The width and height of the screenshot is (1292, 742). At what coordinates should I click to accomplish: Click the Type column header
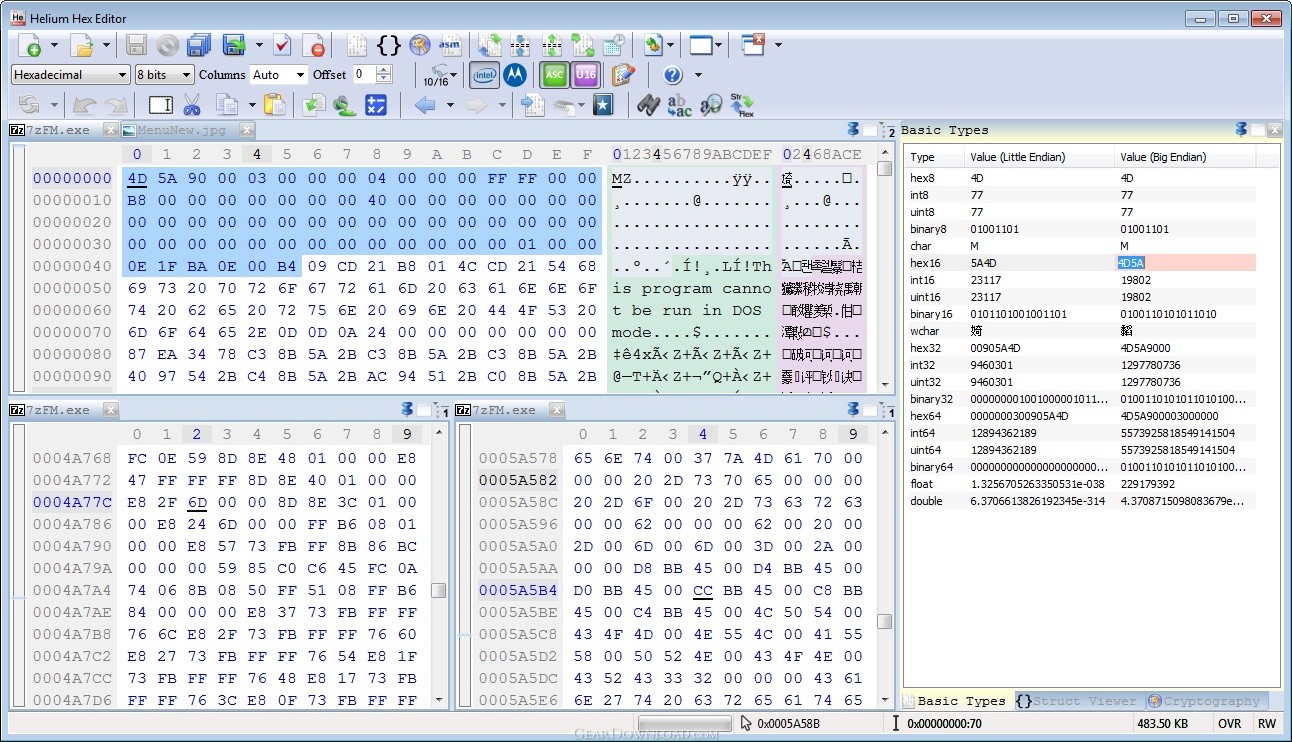point(934,157)
